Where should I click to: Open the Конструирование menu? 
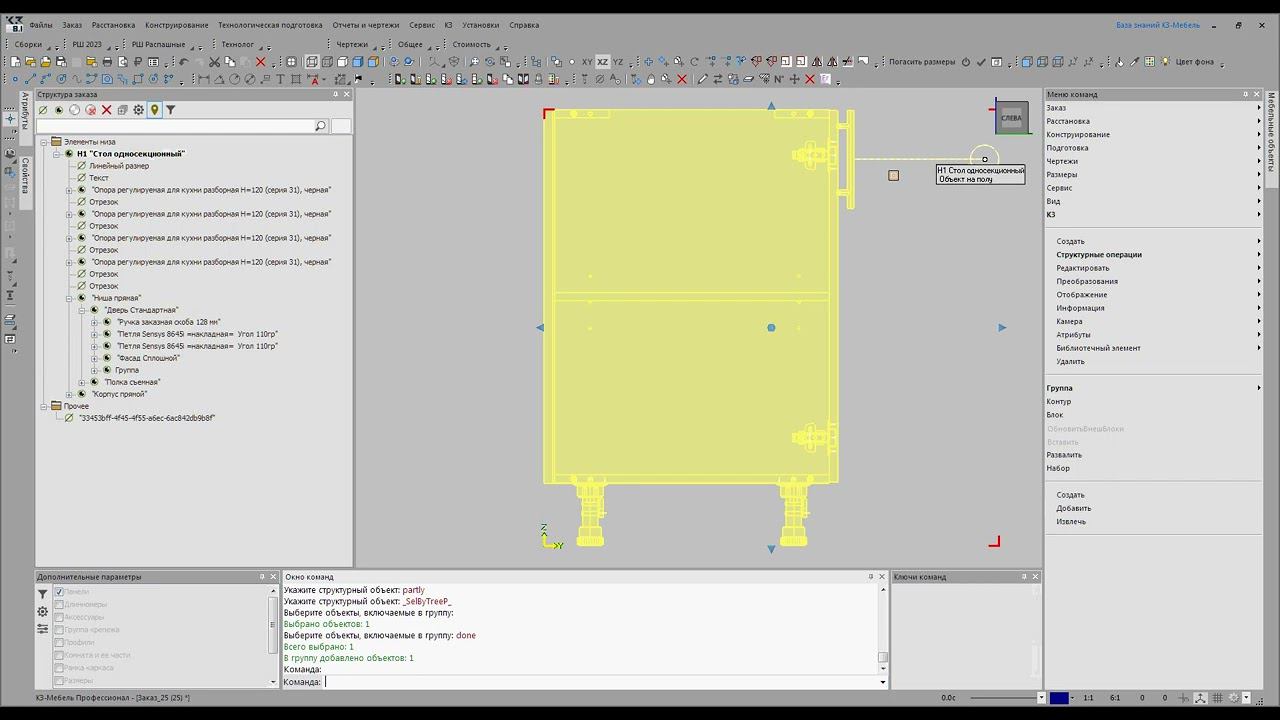[x=176, y=25]
